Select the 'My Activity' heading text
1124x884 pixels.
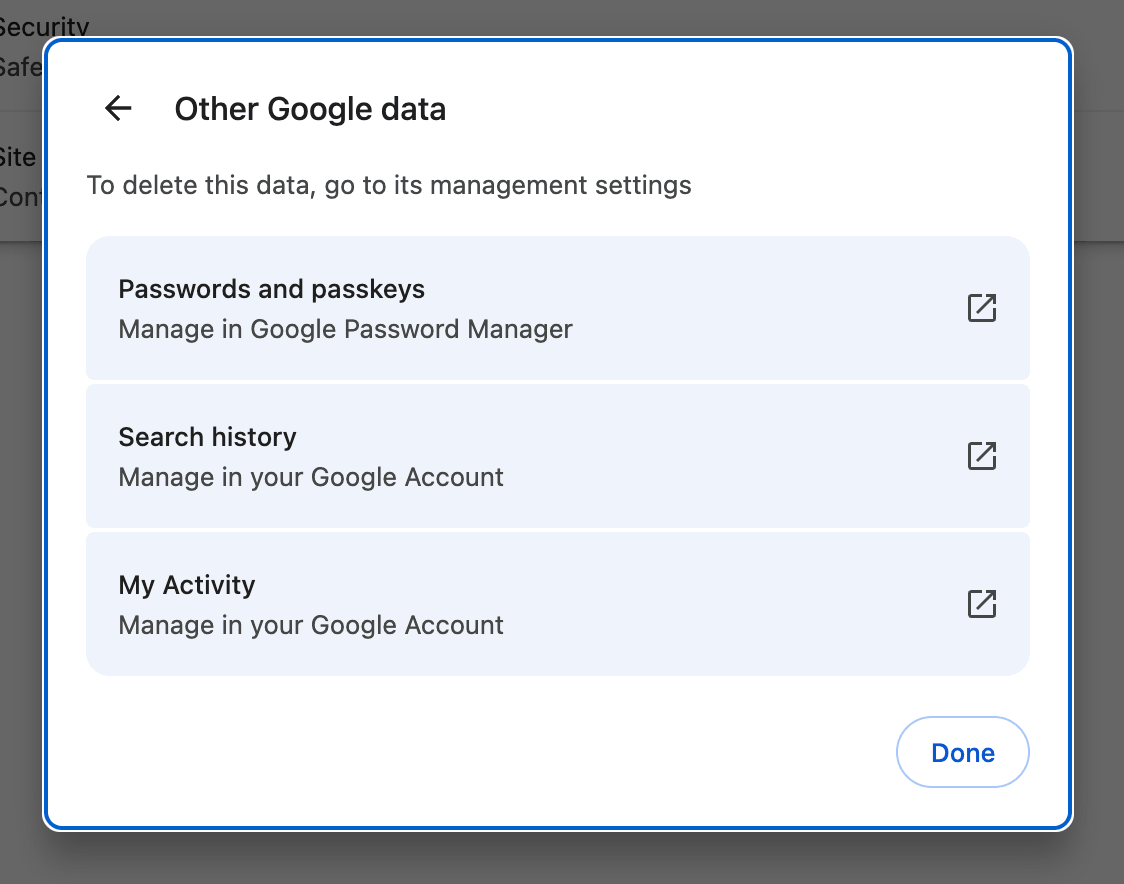(186, 584)
